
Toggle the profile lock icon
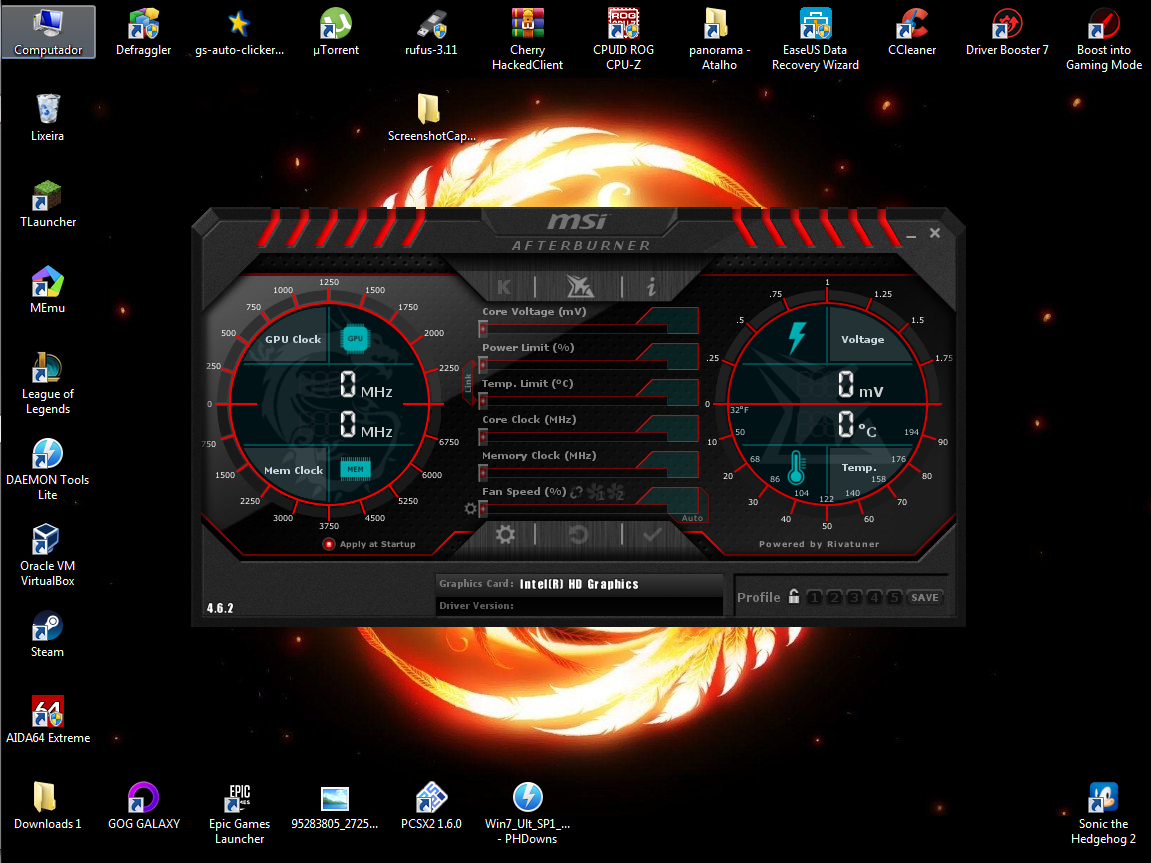[794, 597]
